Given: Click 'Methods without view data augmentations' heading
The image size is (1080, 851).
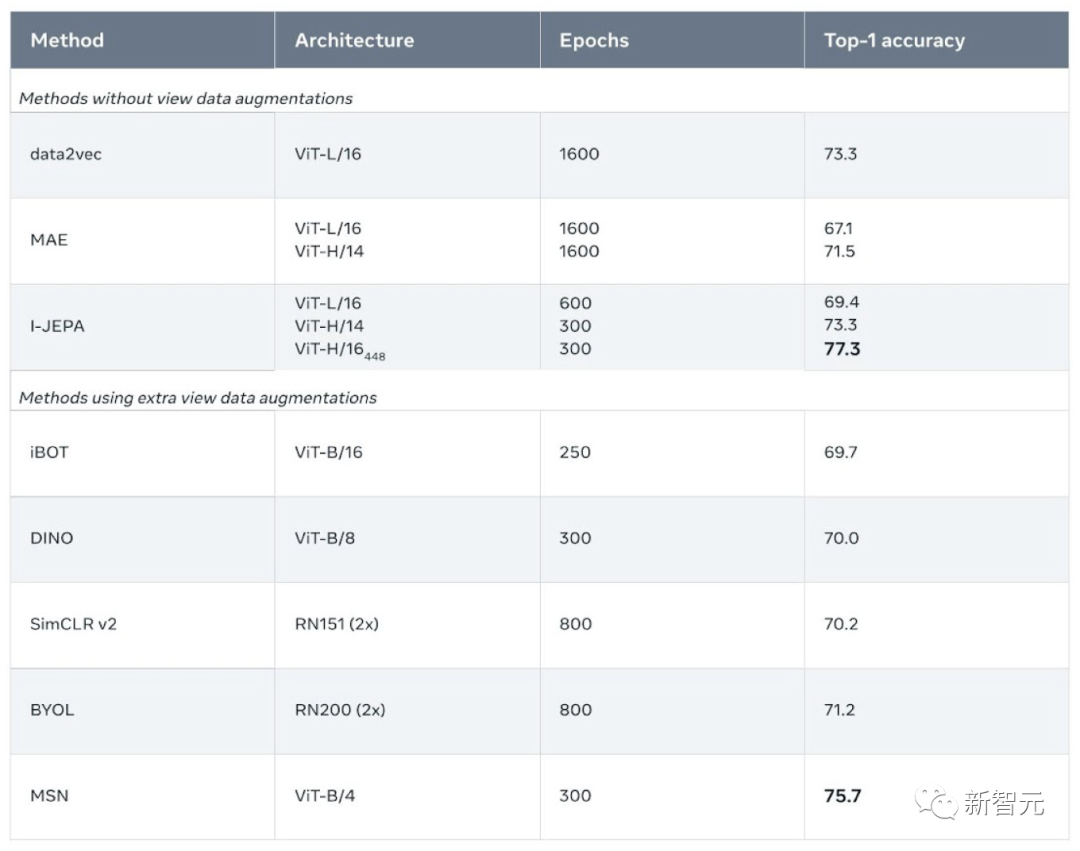Looking at the screenshot, I should [x=186, y=98].
